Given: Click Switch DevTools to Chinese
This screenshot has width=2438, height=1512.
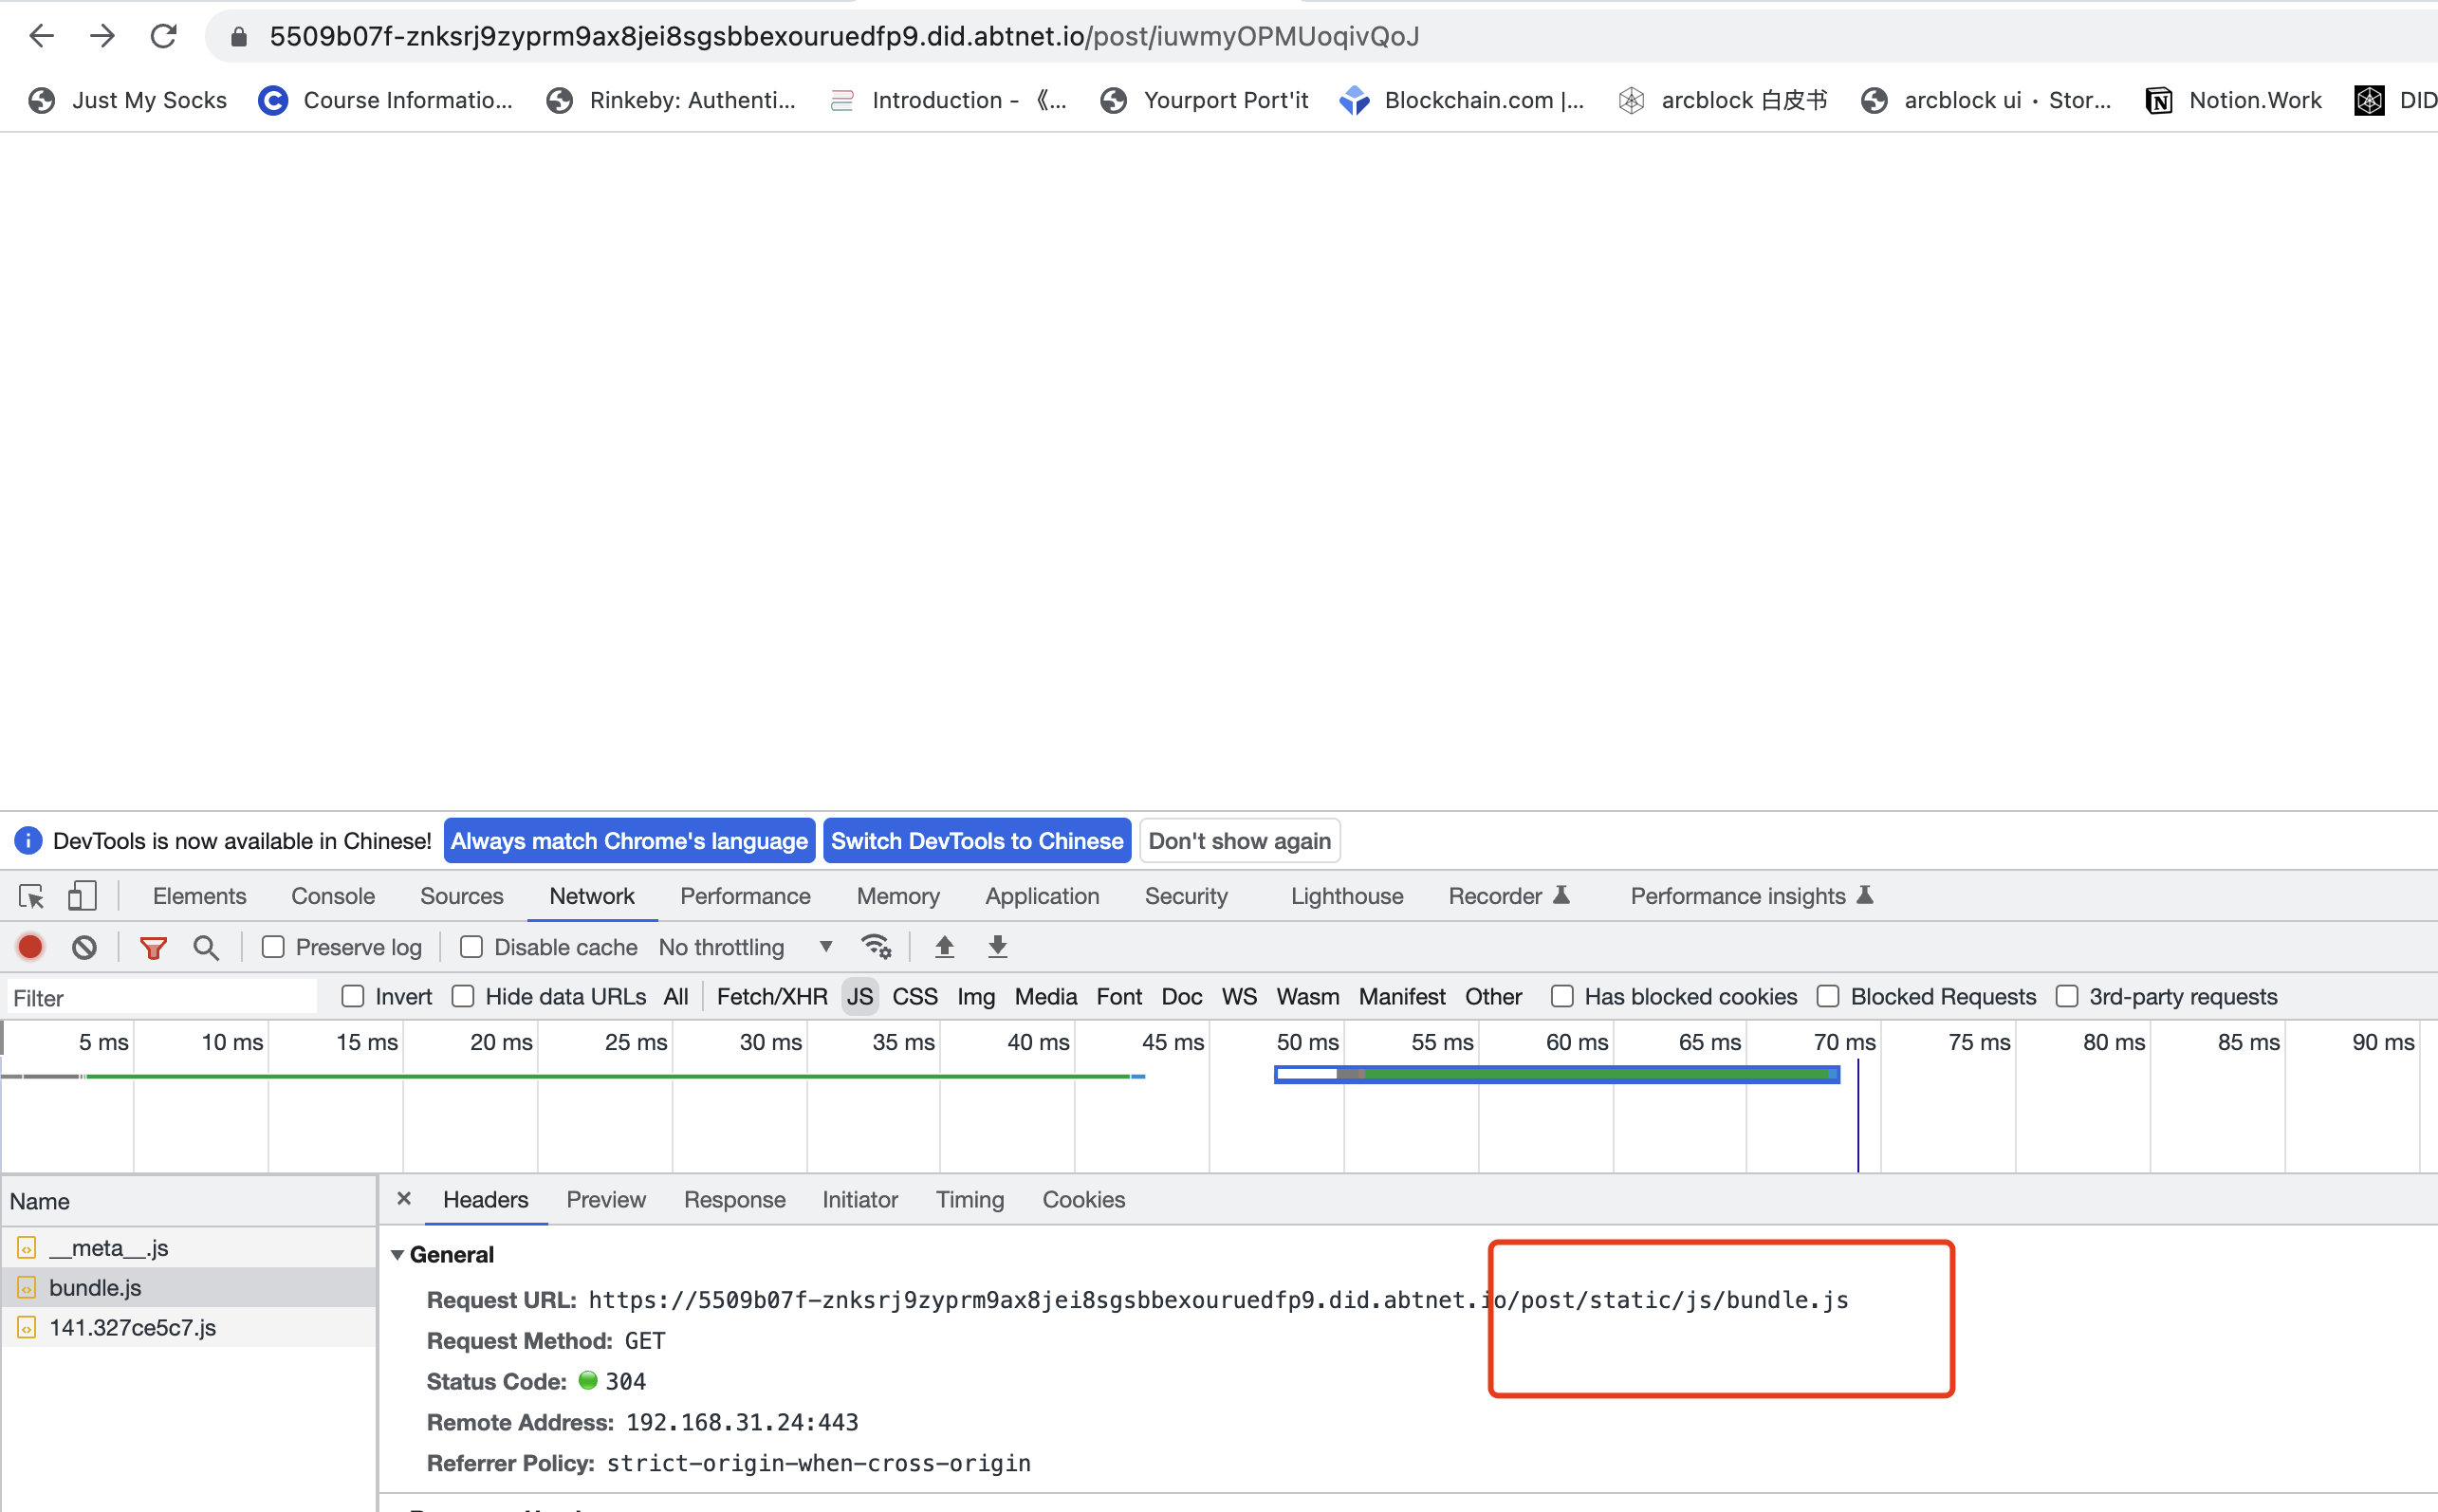Looking at the screenshot, I should pyautogui.click(x=976, y=840).
